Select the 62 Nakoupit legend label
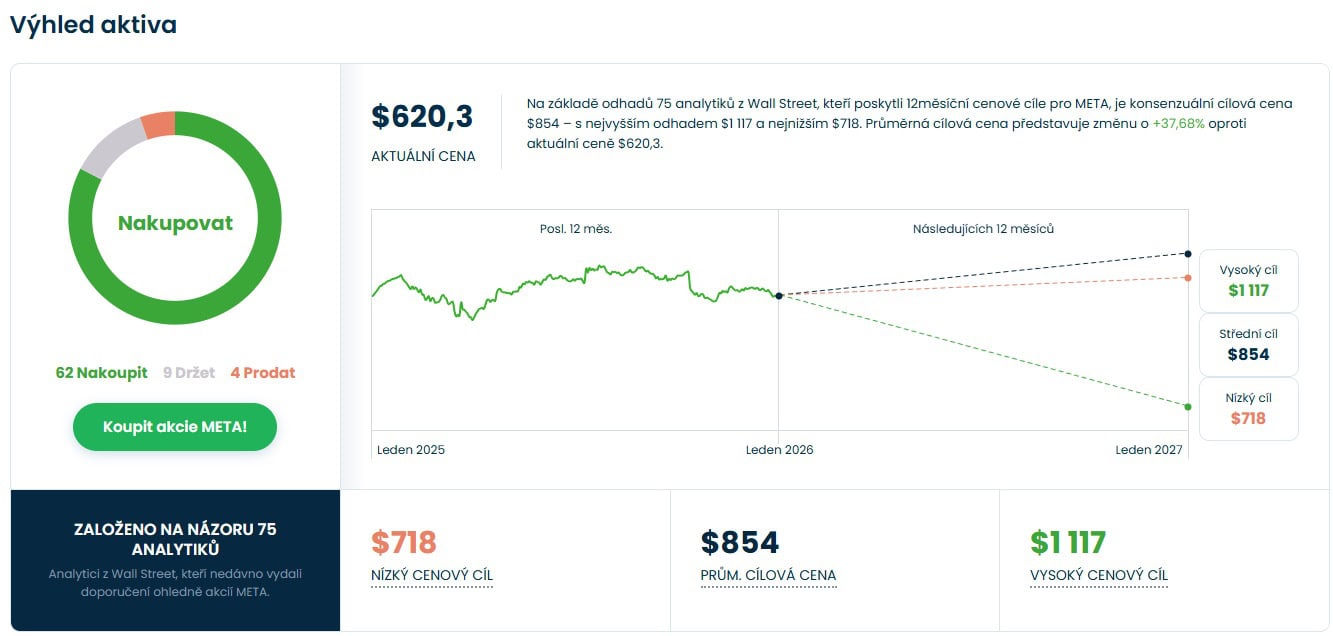This screenshot has width=1333, height=636. tap(101, 373)
